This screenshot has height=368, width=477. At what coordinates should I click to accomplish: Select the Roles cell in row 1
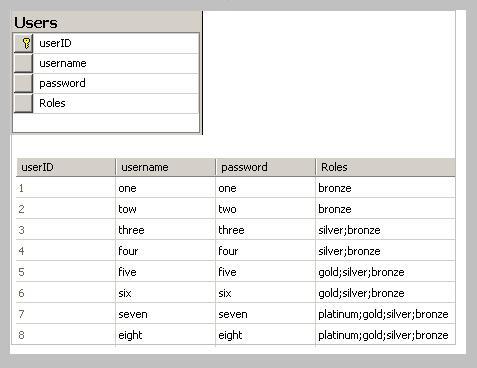coord(385,188)
